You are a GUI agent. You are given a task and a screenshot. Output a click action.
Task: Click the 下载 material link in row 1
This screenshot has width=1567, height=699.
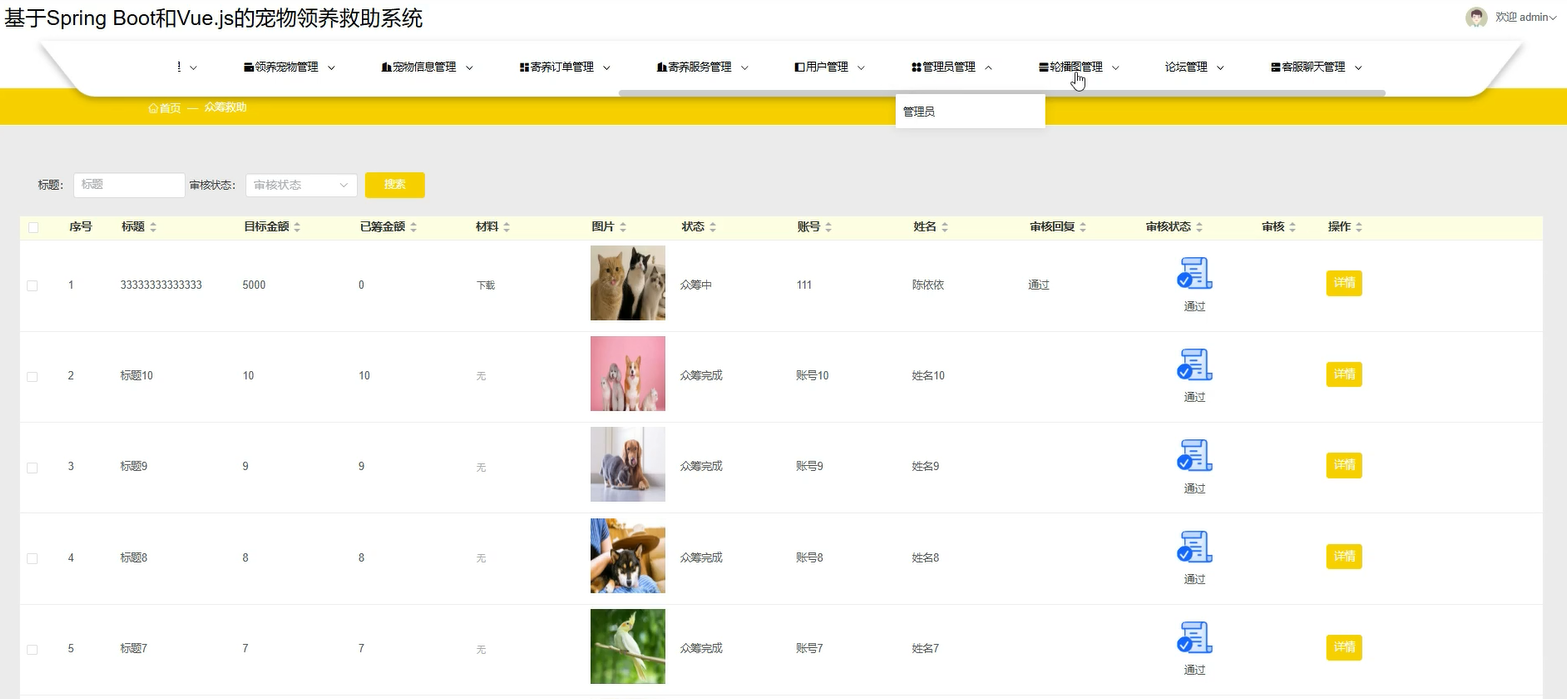pos(485,285)
